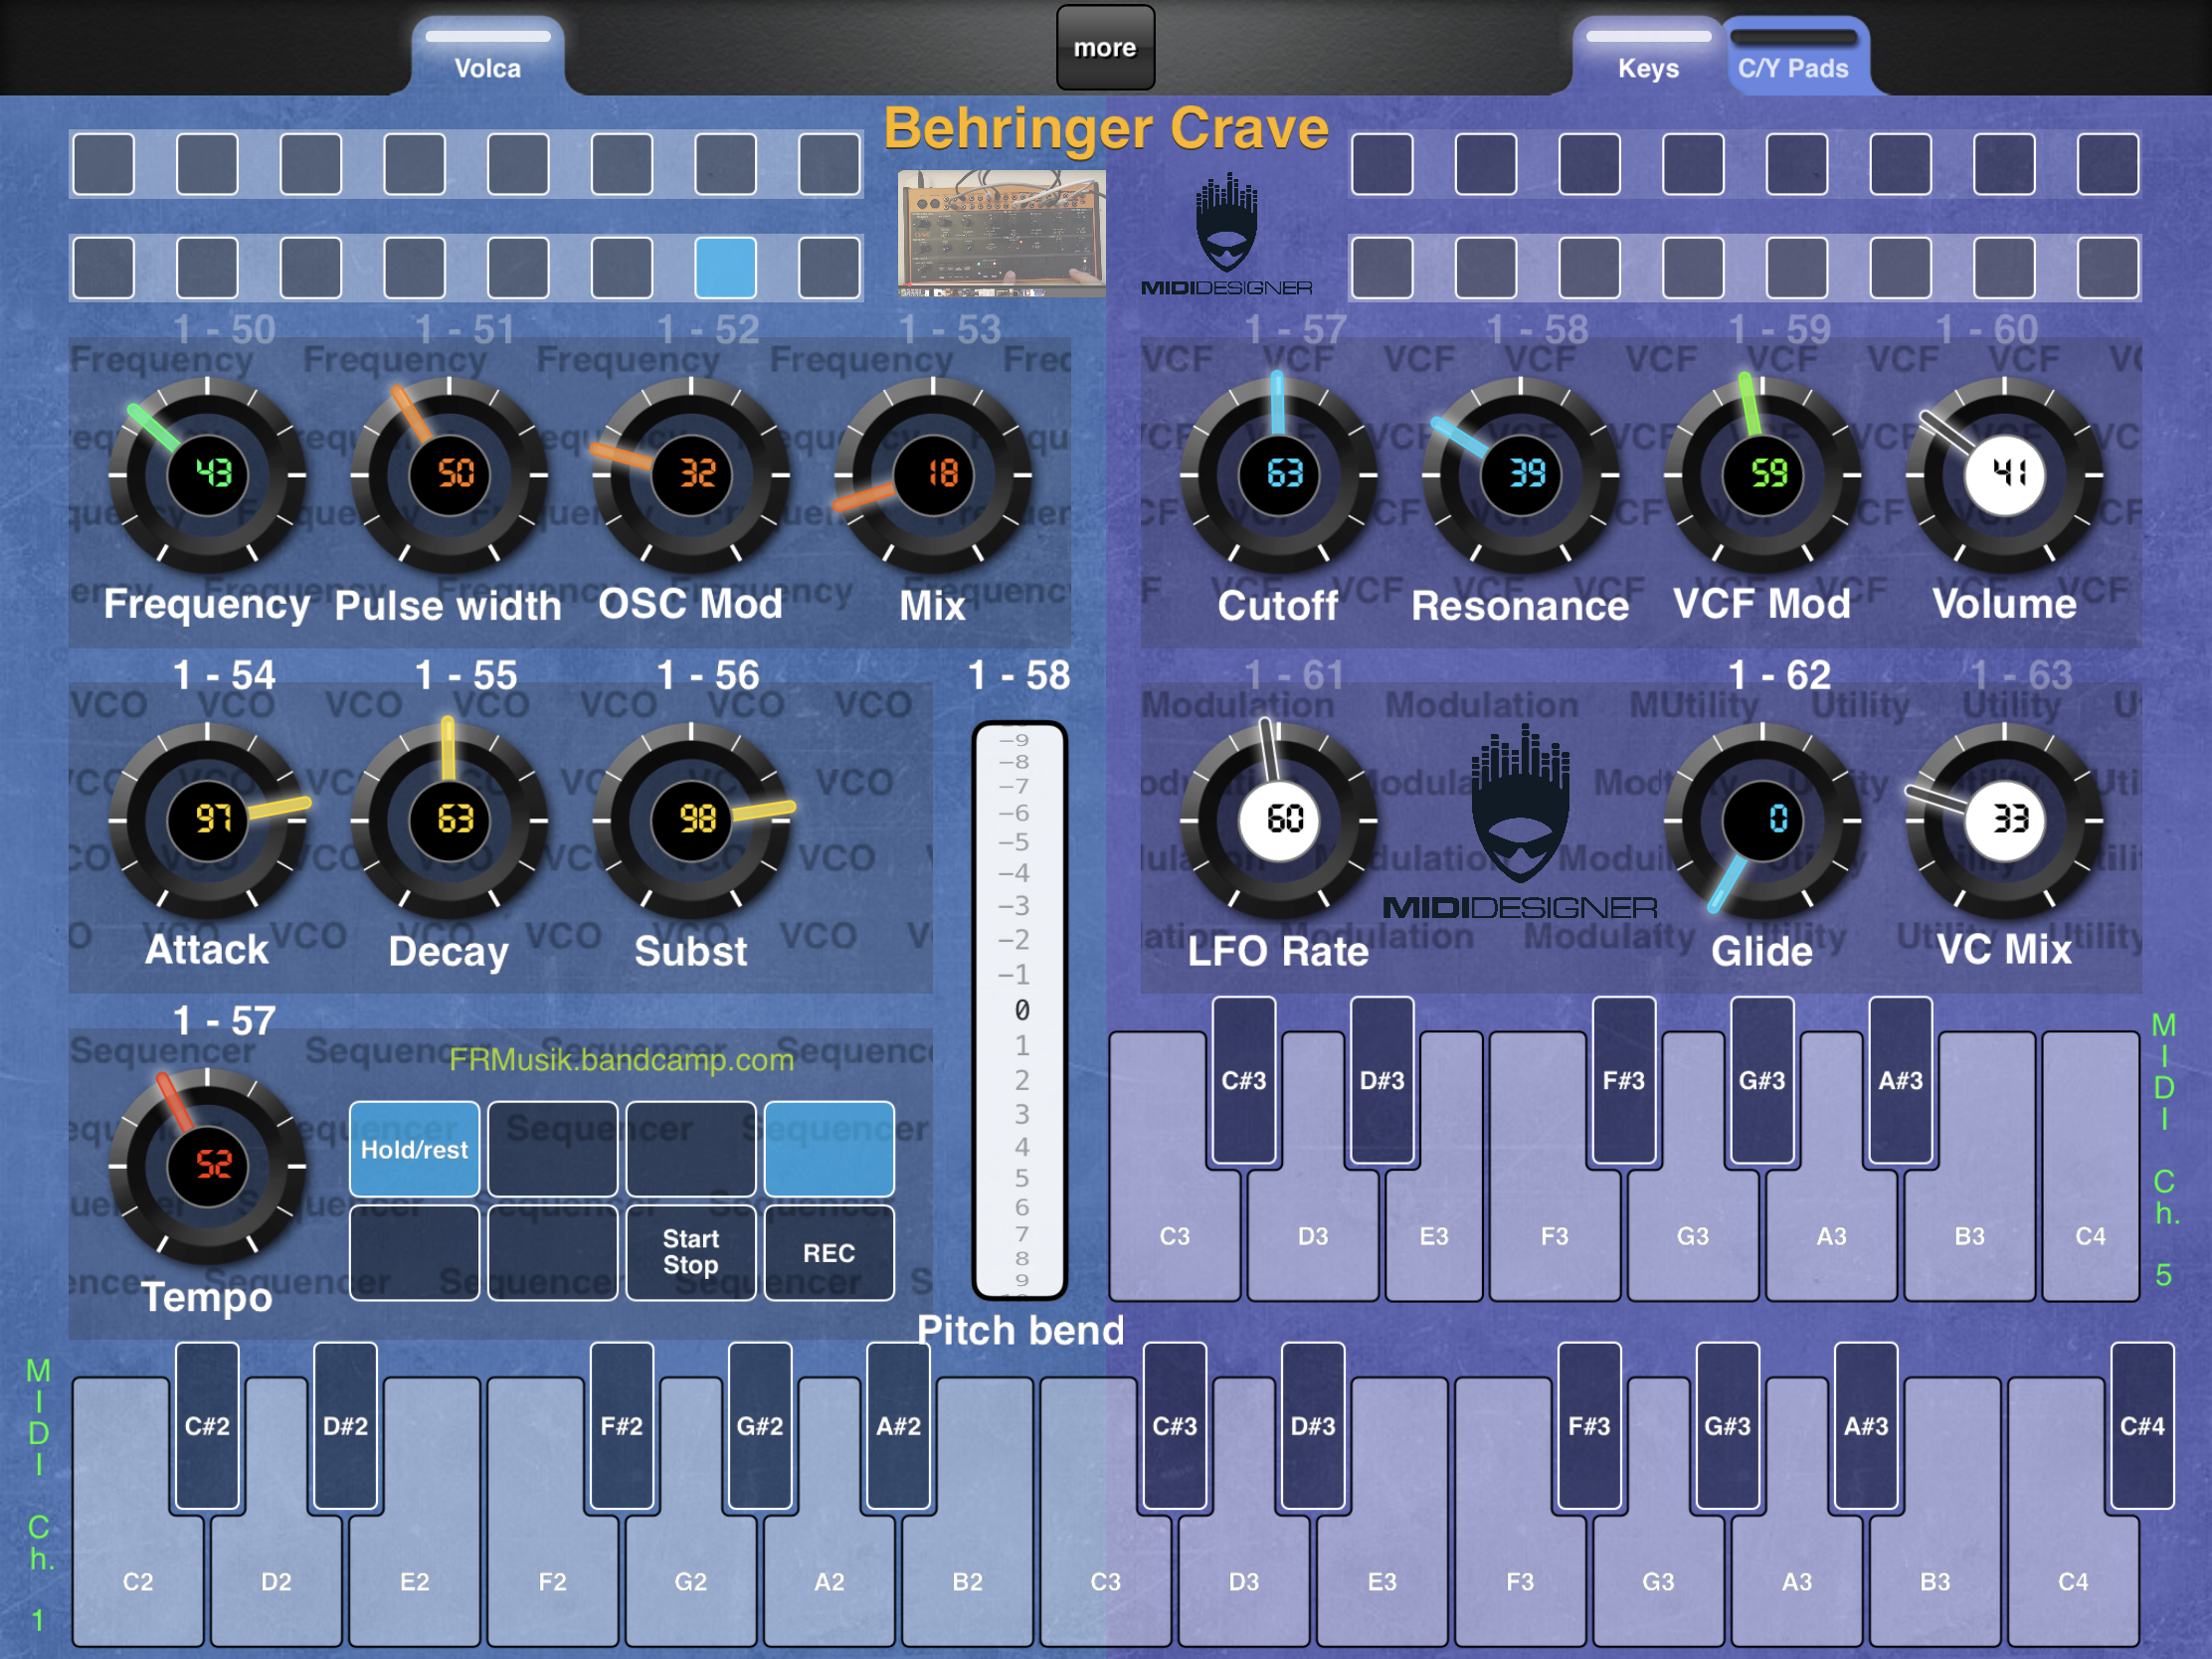This screenshot has width=2212, height=1659.
Task: Click the Attack knob showing 97
Action: pyautogui.click(x=207, y=820)
